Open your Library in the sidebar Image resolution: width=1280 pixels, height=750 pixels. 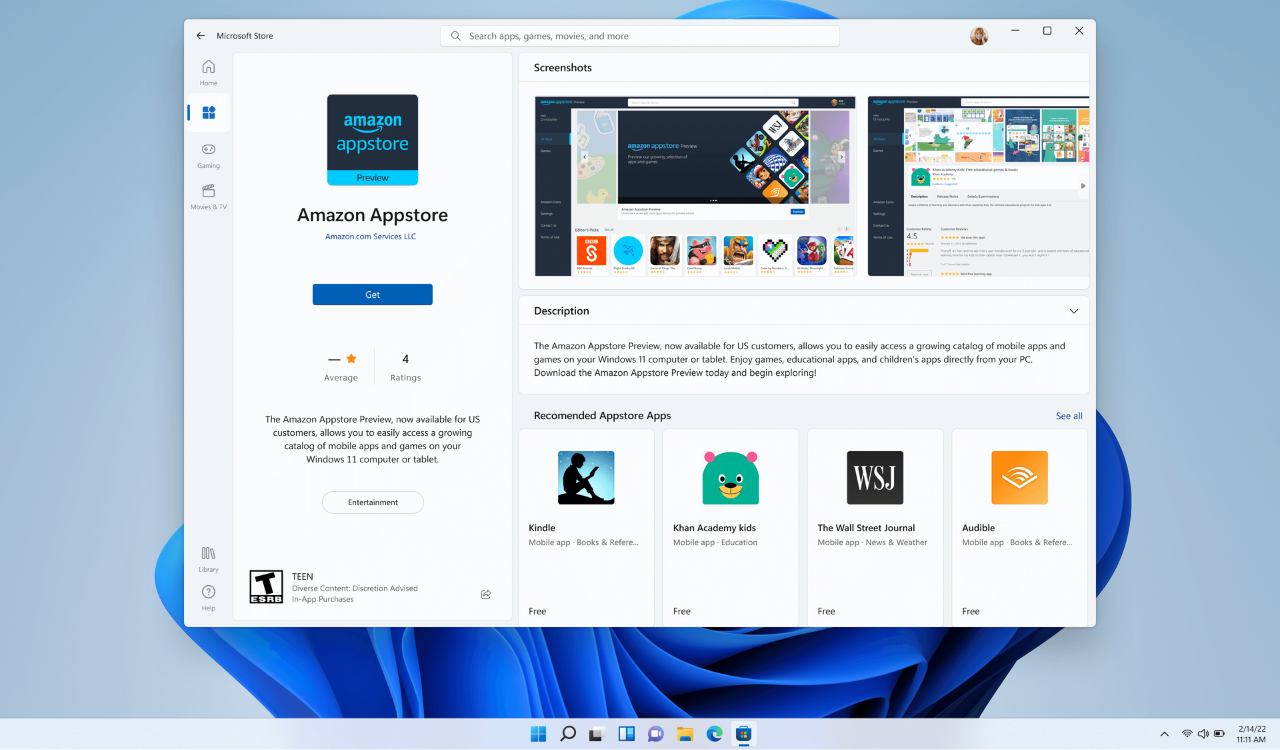208,558
